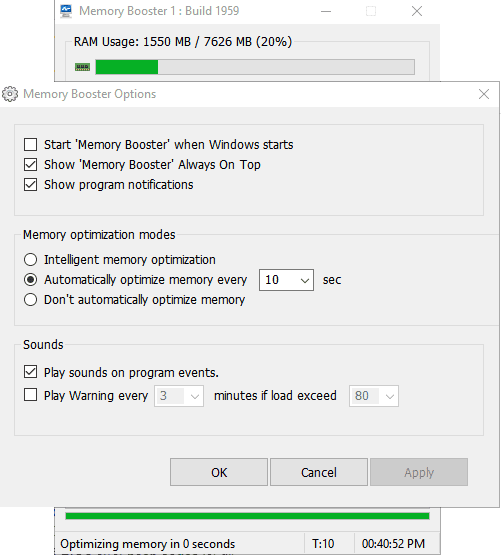Disable Show program notifications checkbox
Image resolution: width=501 pixels, height=555 pixels.
30,184
